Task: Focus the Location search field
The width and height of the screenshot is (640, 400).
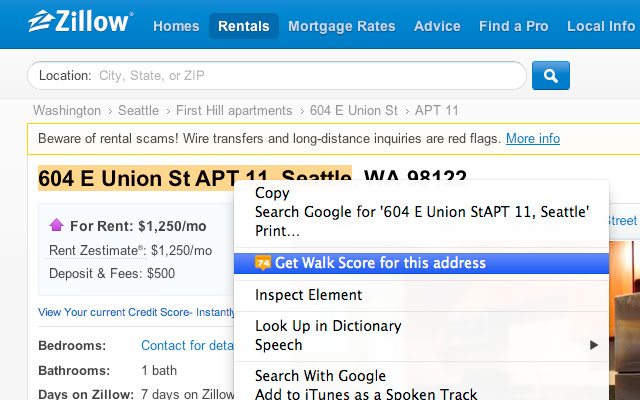Action: pyautogui.click(x=277, y=76)
